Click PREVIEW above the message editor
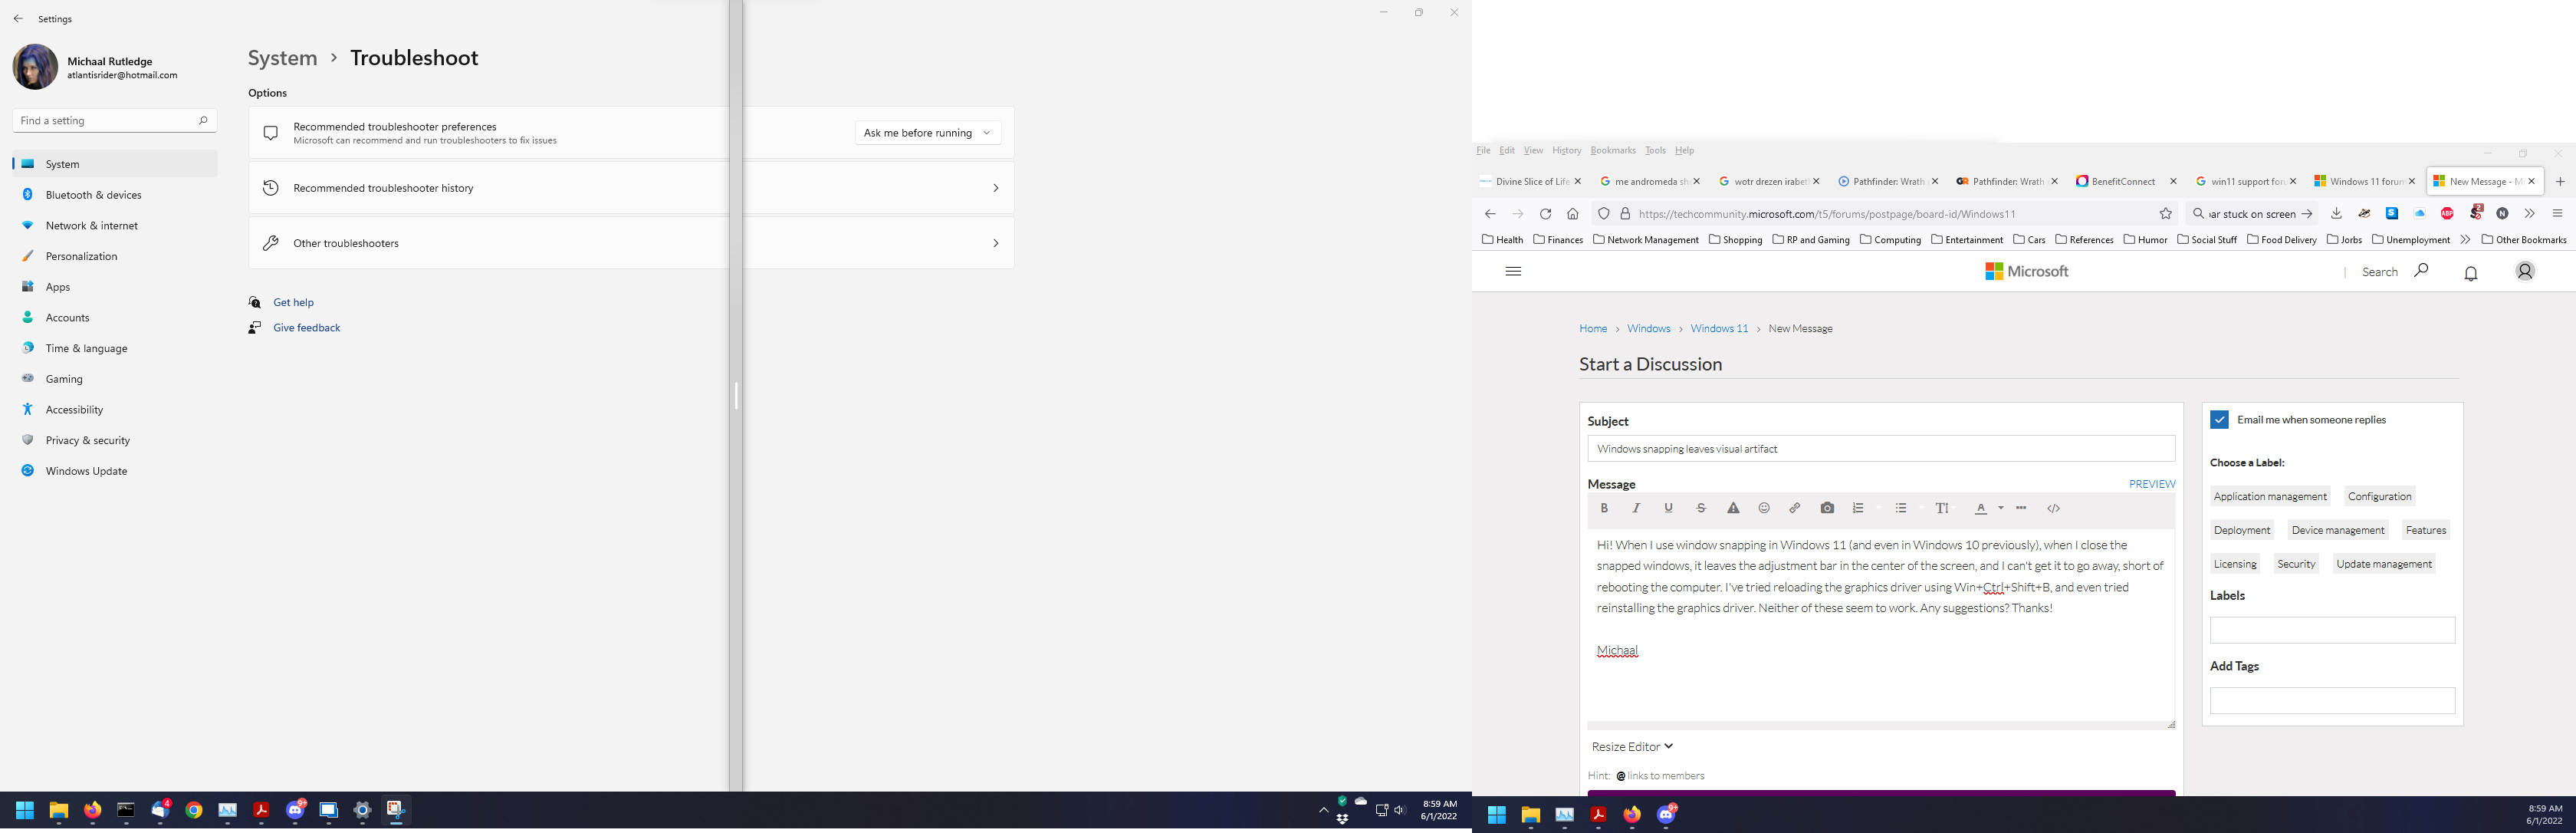Screen dimensions: 2576x833 (2151, 484)
